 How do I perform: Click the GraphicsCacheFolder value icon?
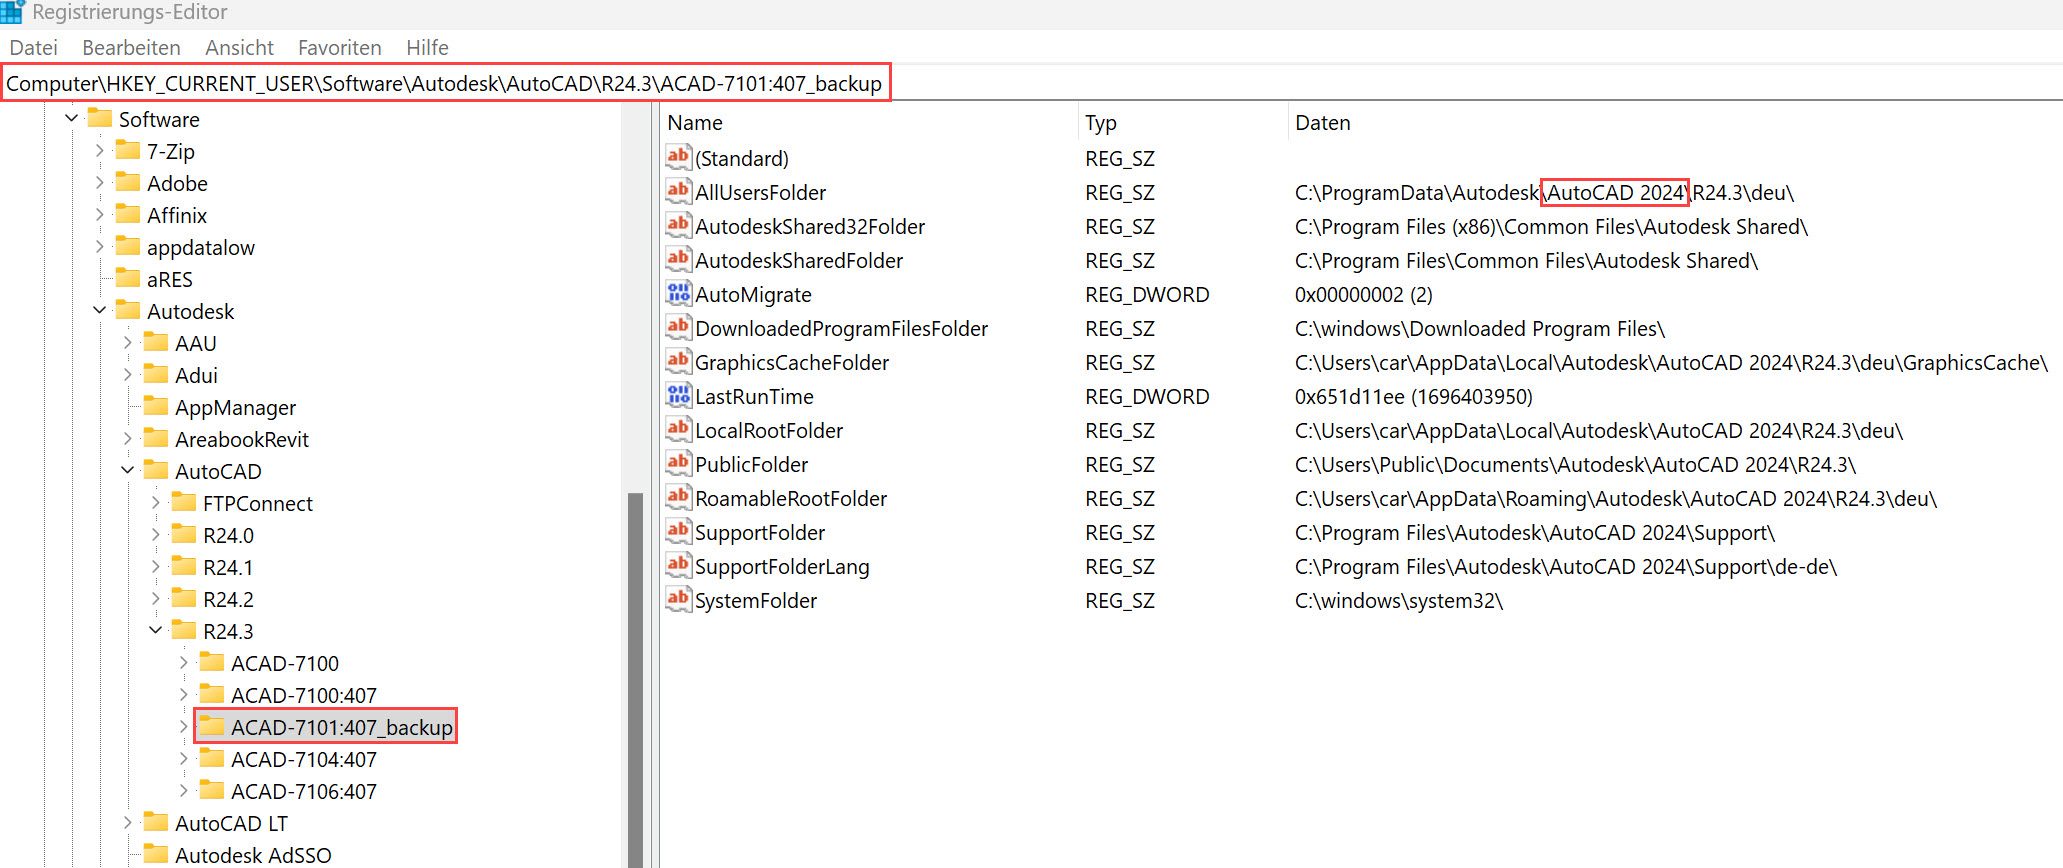pos(678,361)
